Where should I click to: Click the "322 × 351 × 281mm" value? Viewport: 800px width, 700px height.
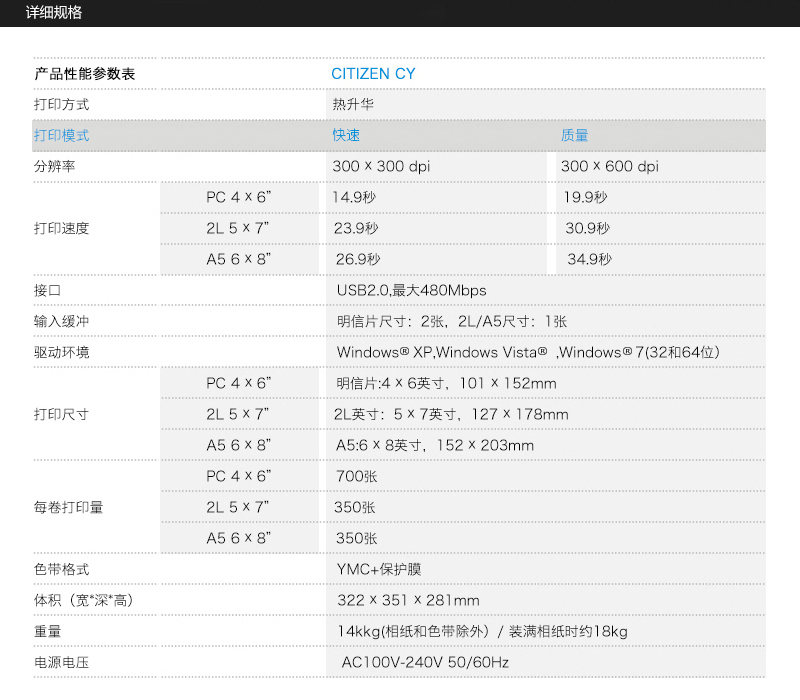408,601
